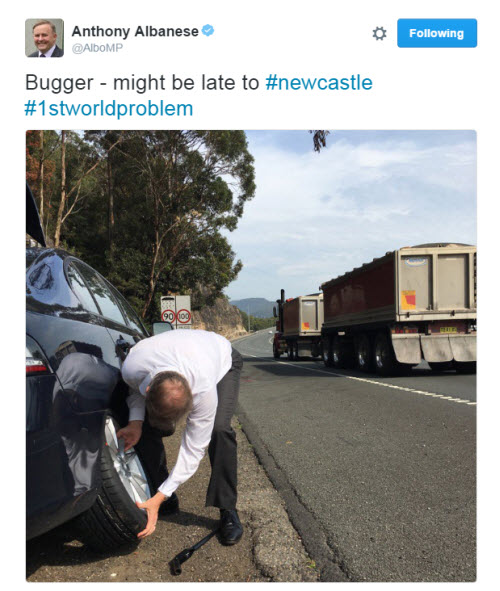Open the Anthony Albanese name link

pos(135,31)
